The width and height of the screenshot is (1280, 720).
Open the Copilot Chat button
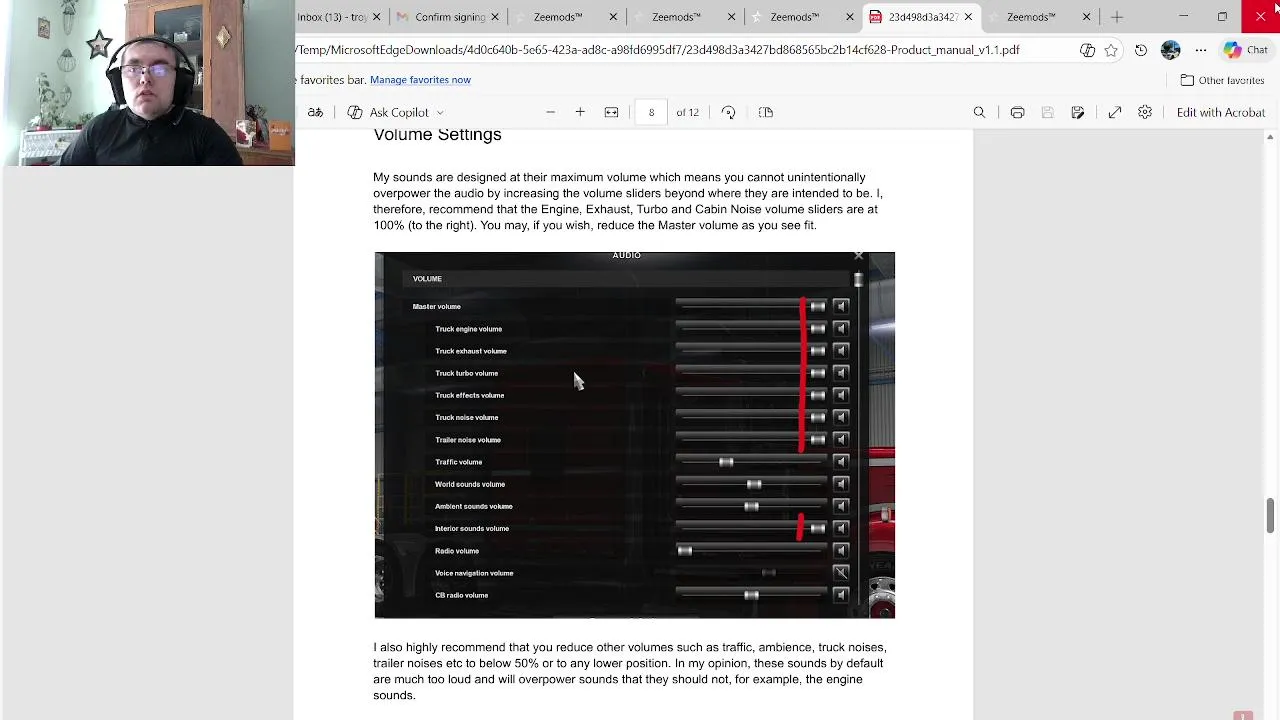coord(1245,50)
